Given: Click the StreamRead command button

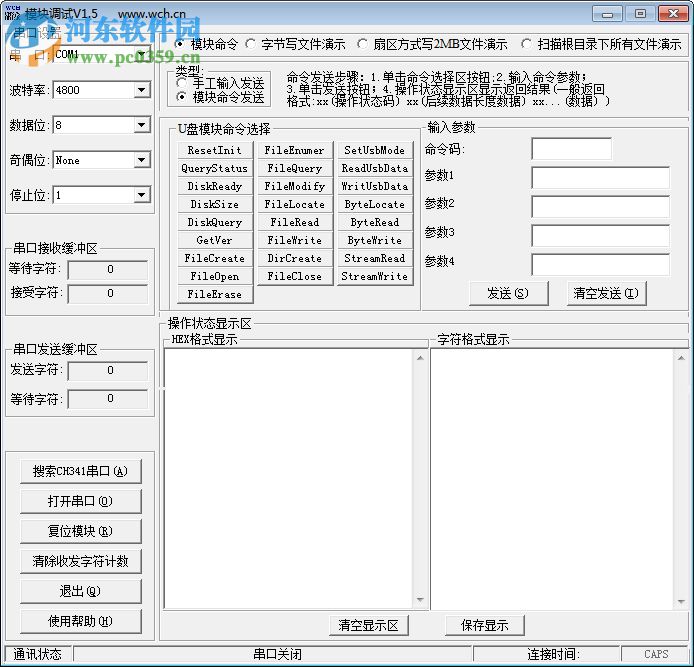Looking at the screenshot, I should pyautogui.click(x=375, y=258).
